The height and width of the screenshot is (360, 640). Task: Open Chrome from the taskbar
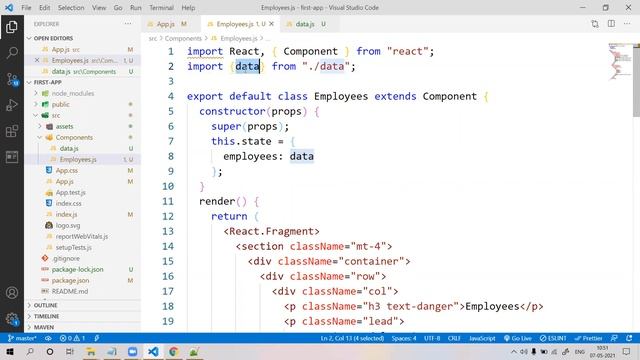coord(173,351)
